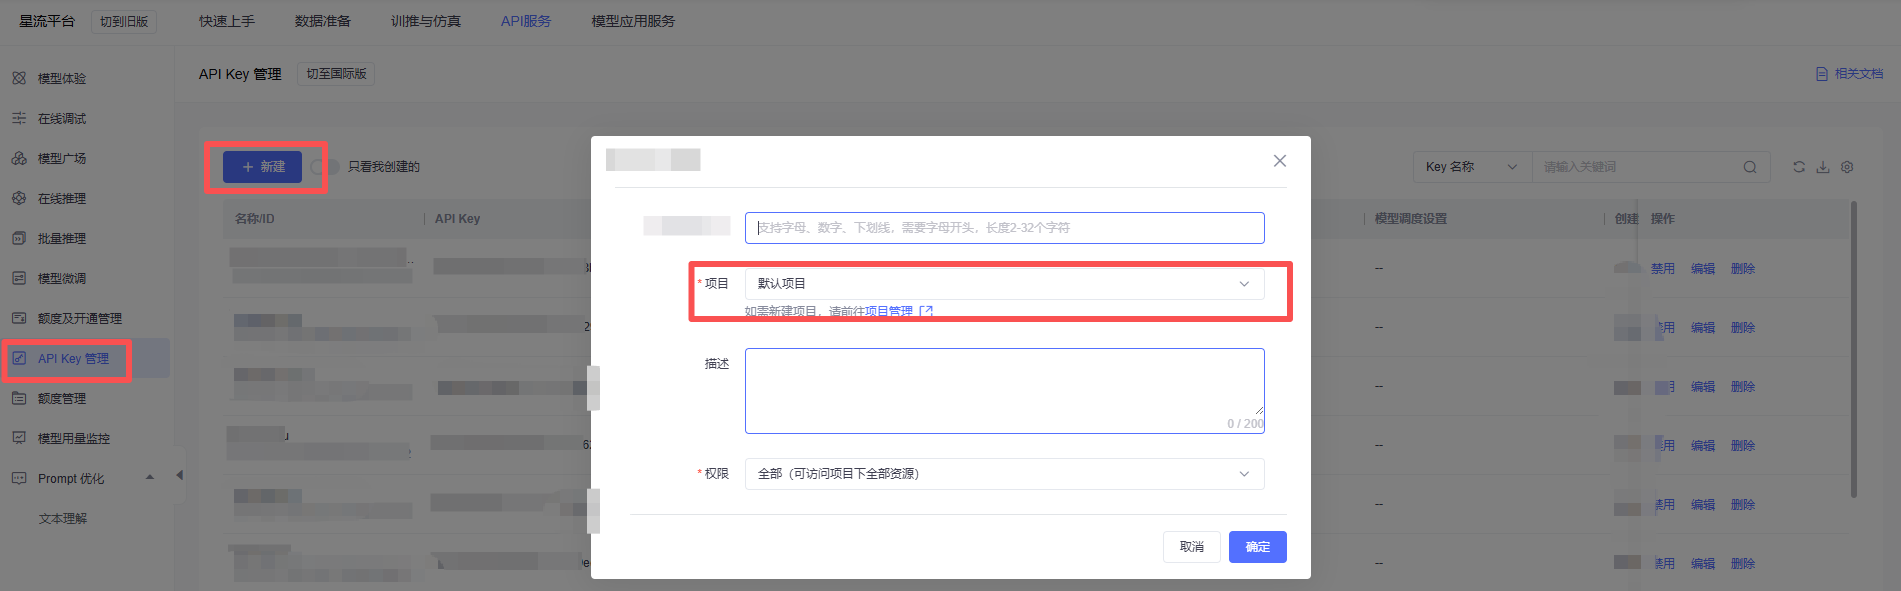This screenshot has height=591, width=1901.
Task: Switch to the API服务 top menu
Action: (526, 21)
